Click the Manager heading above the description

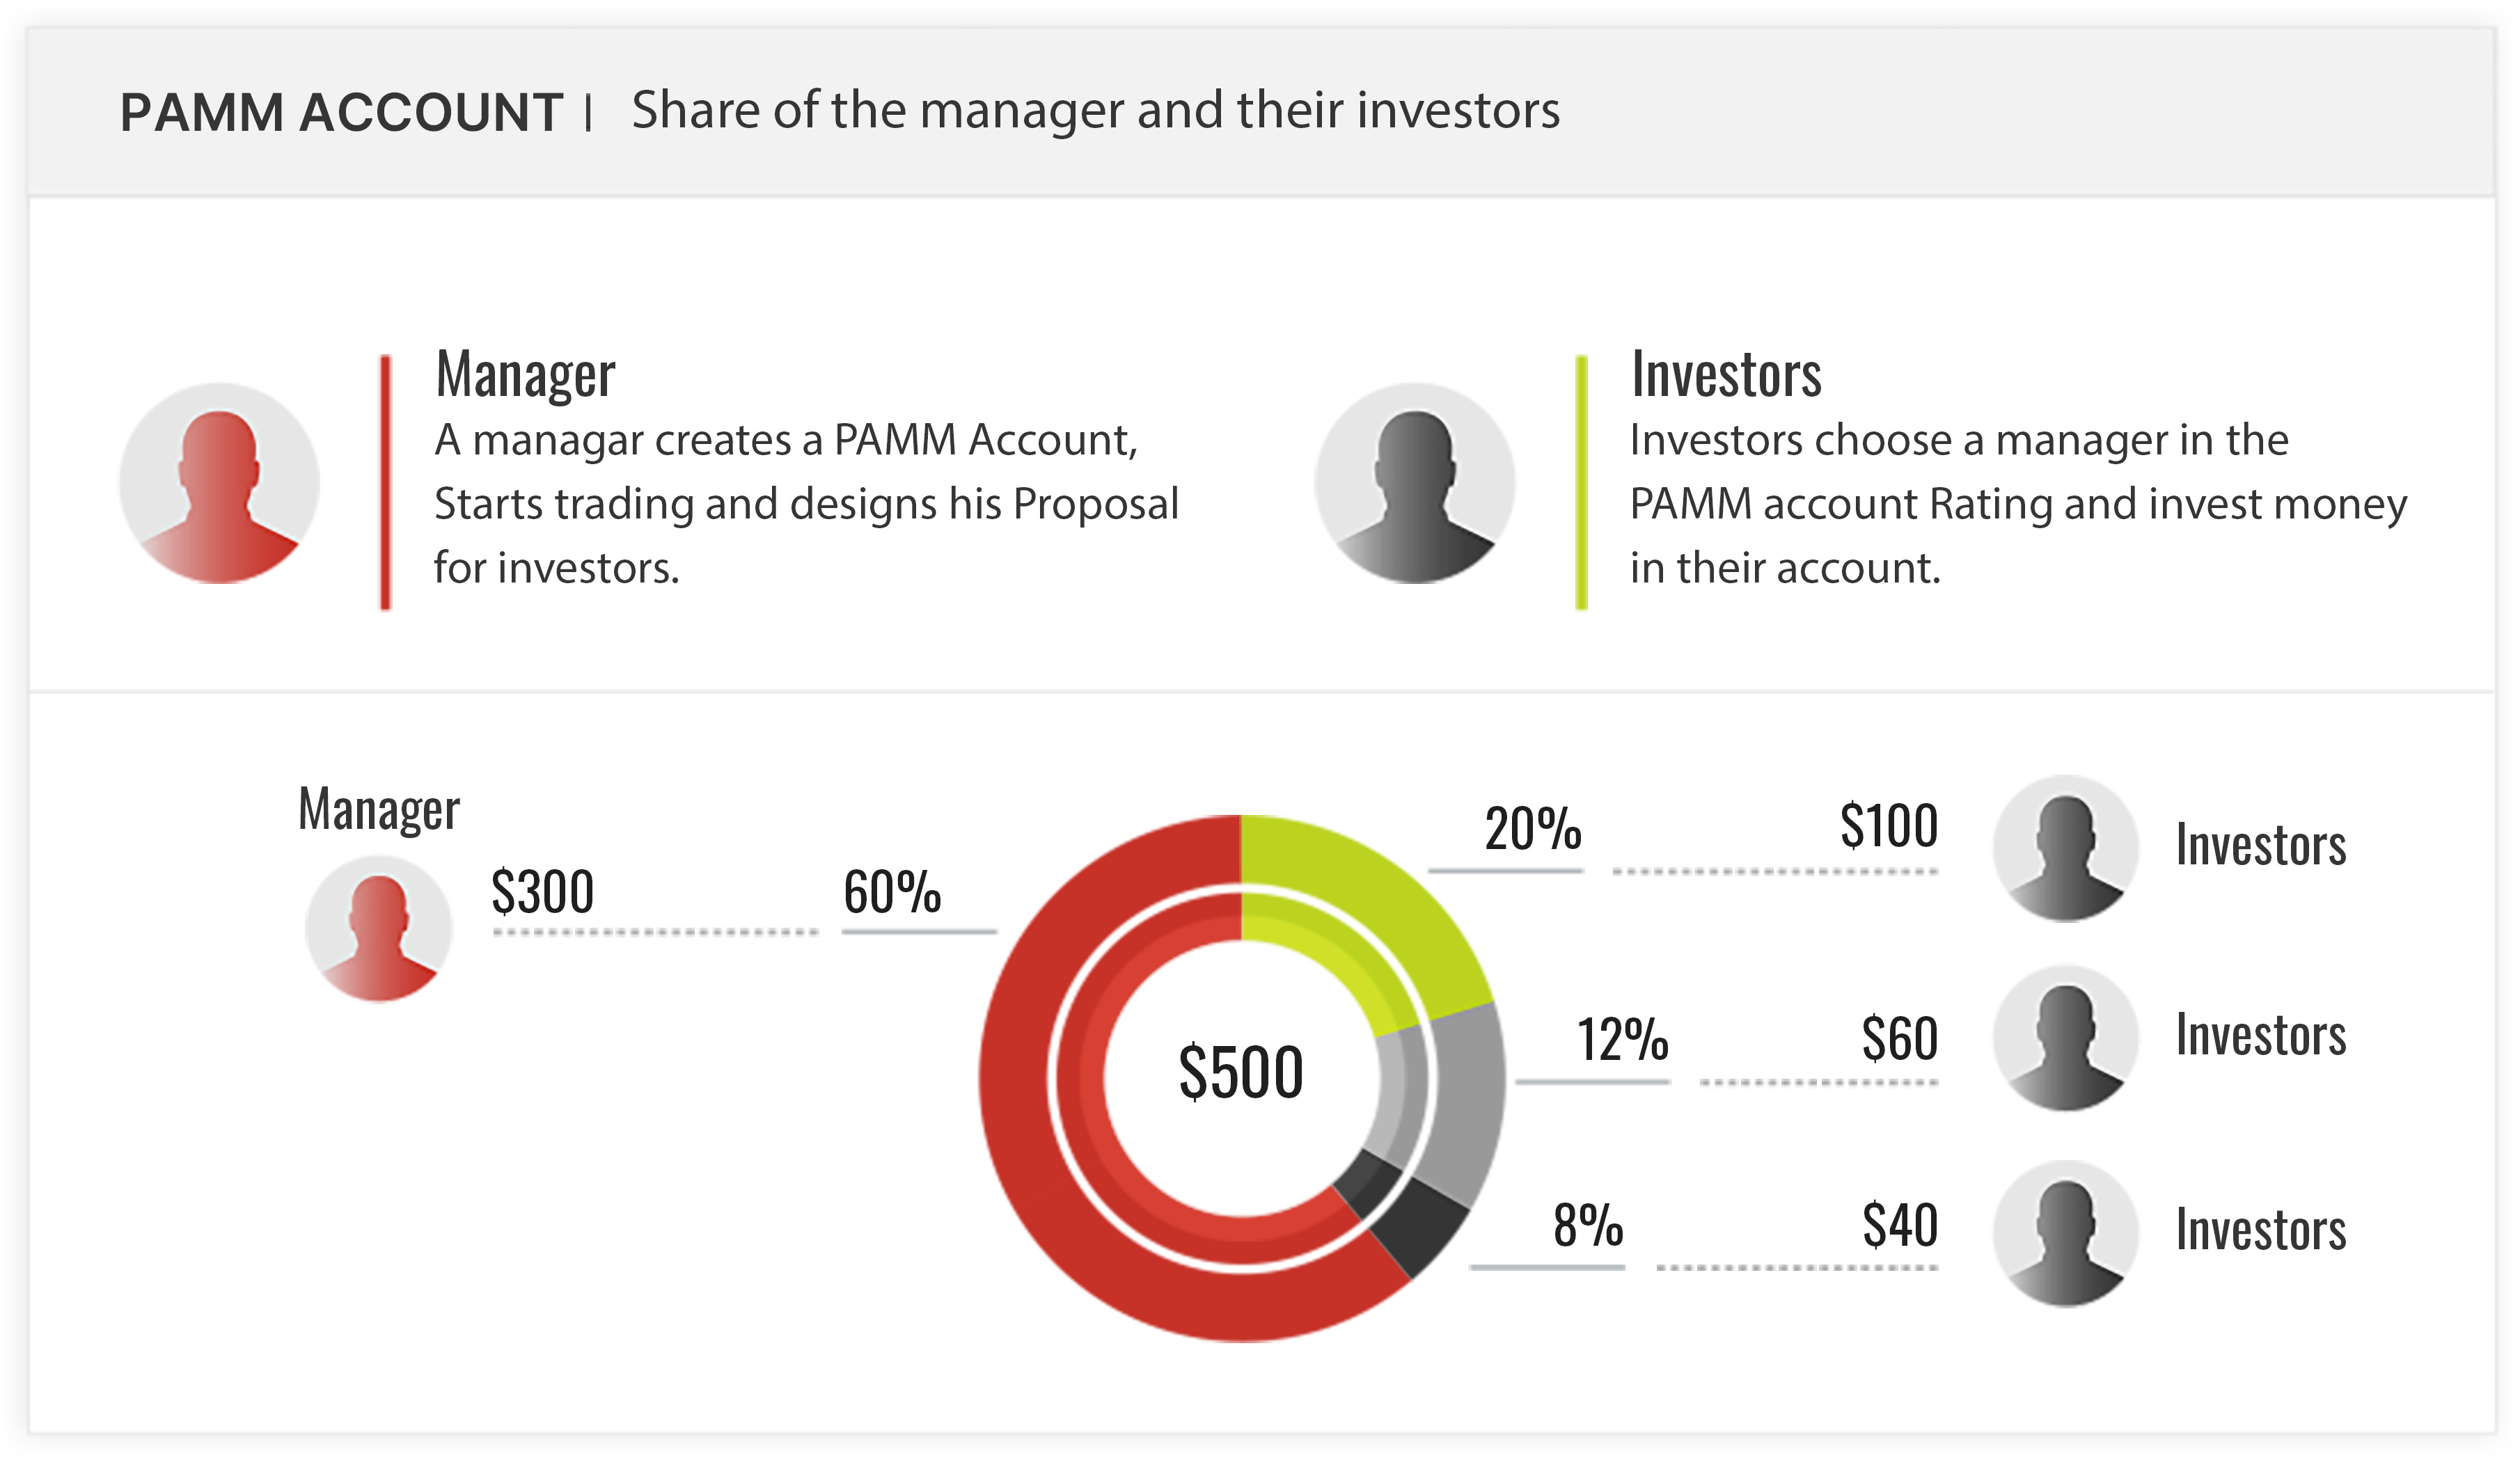tap(525, 374)
